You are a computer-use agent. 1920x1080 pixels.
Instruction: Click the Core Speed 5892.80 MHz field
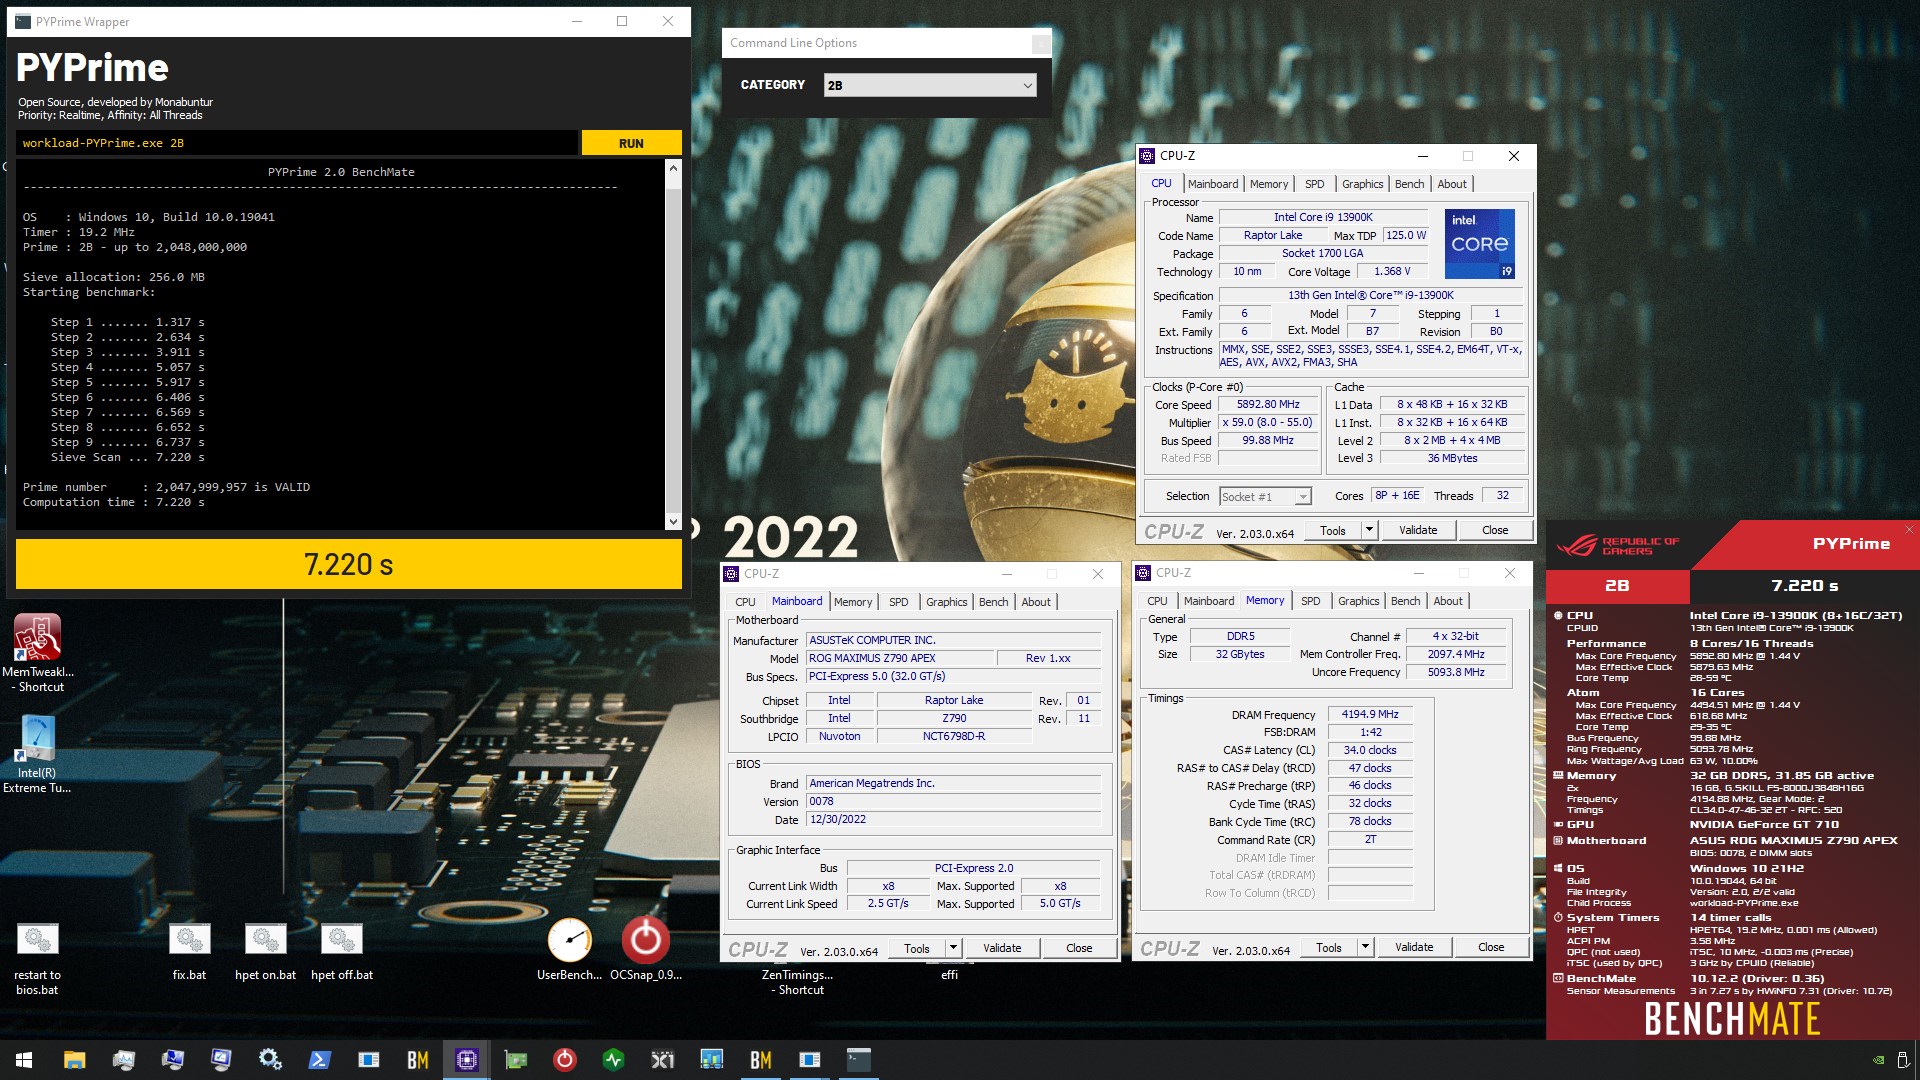[1268, 405]
